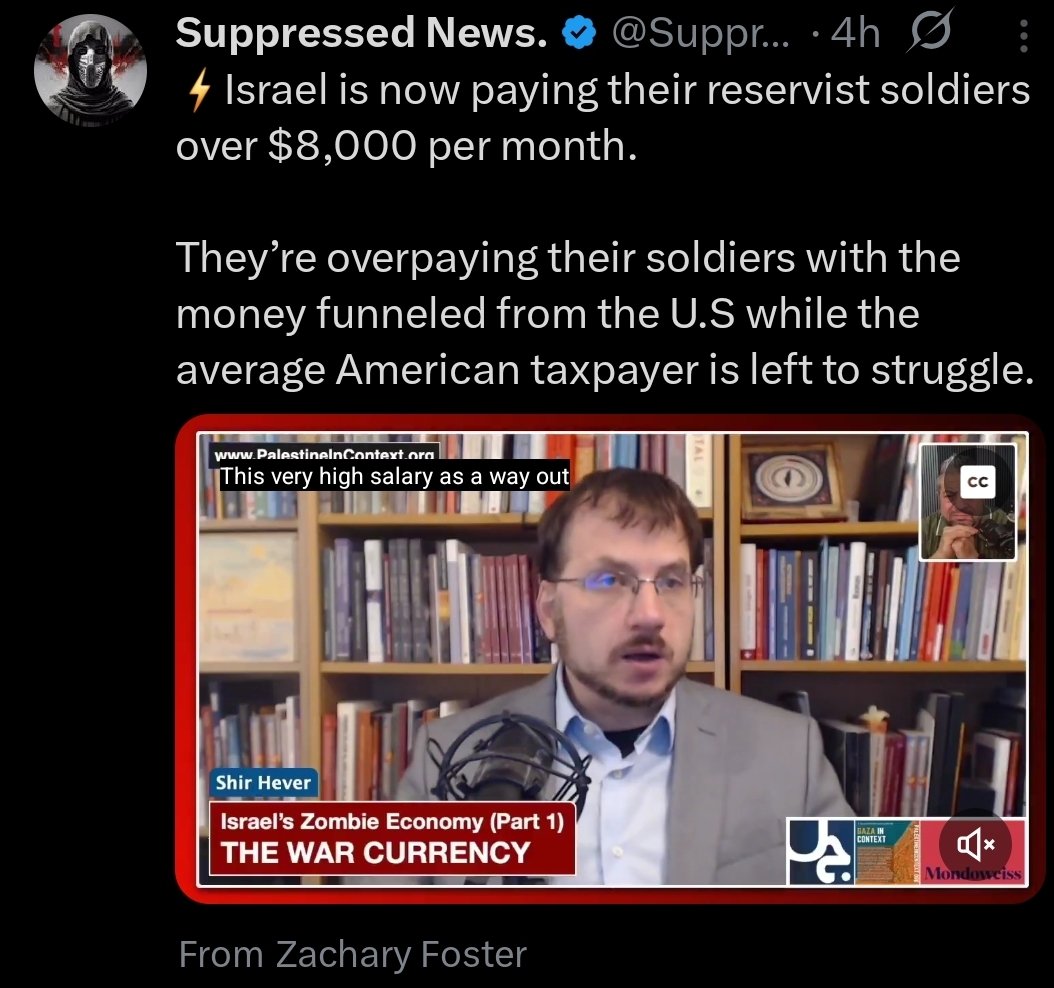Click the PalestineInContext.org watermark
The image size is (1054, 988).
point(325,453)
